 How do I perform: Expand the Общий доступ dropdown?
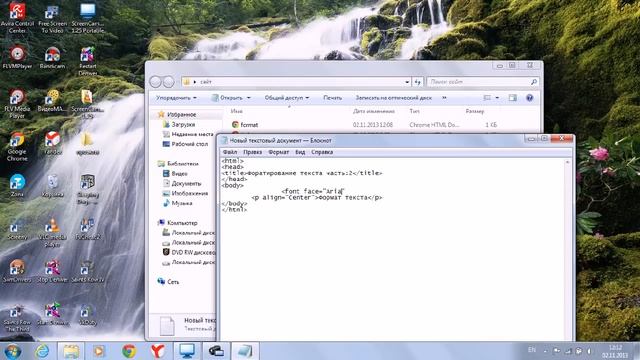coord(287,98)
